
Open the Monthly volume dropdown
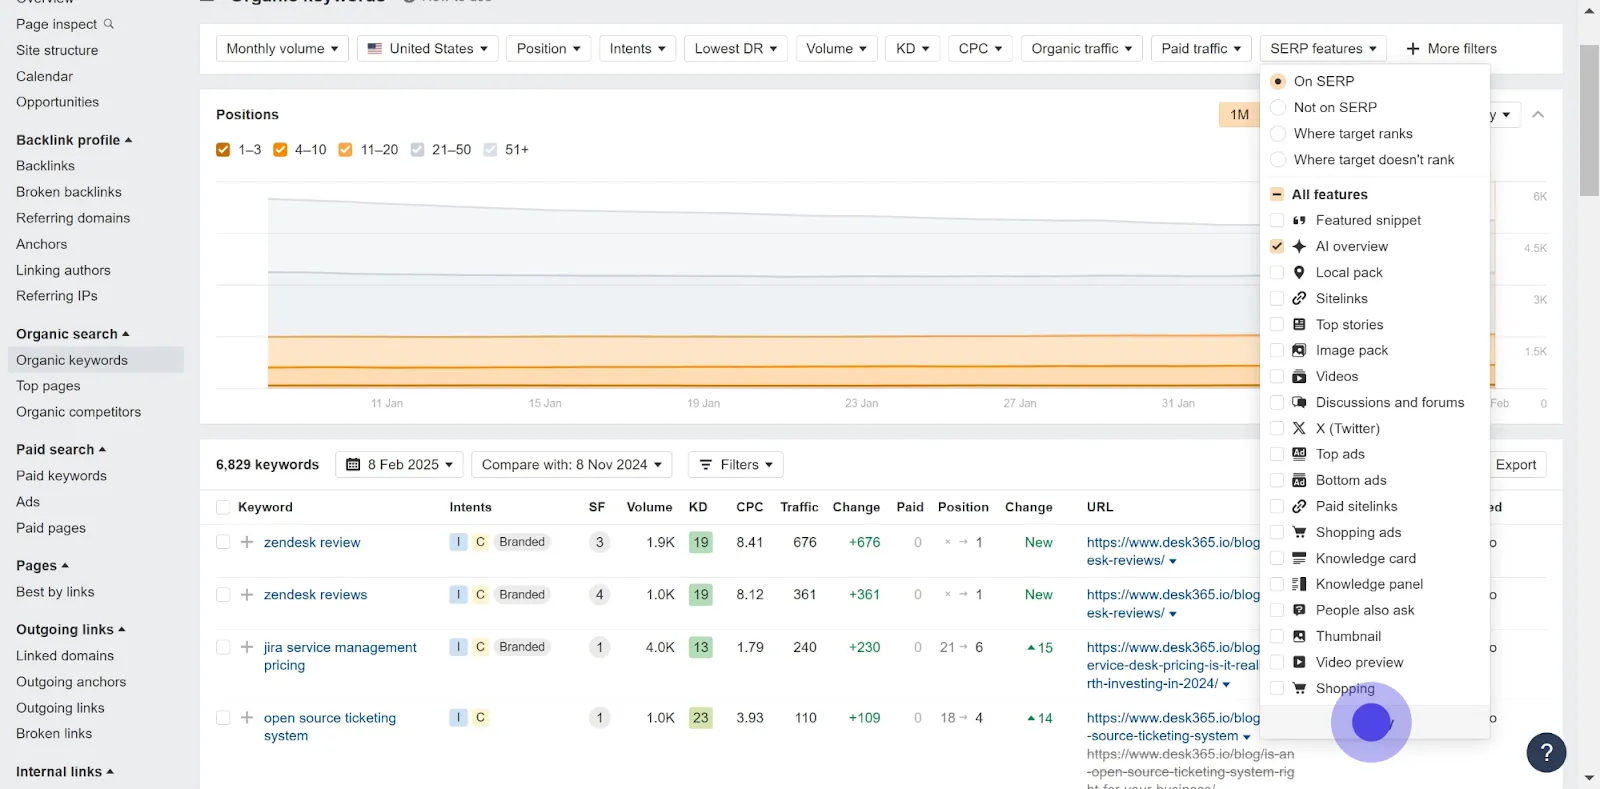pyautogui.click(x=282, y=48)
